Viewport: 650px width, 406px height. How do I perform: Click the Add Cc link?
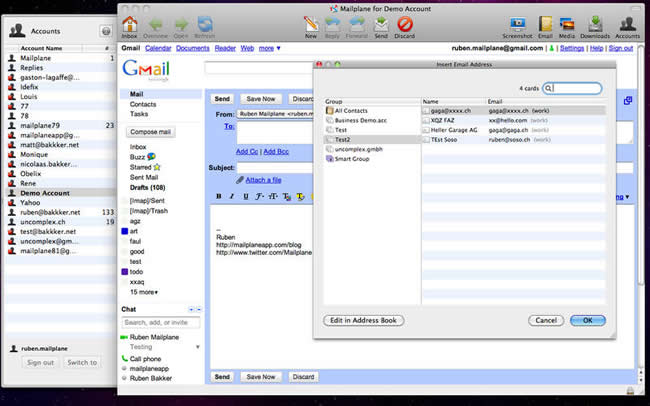pyautogui.click(x=247, y=151)
